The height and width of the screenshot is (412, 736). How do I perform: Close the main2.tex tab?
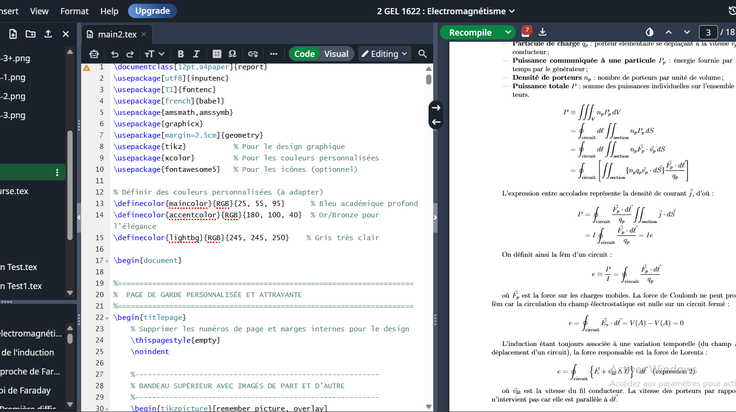pyautogui.click(x=144, y=34)
